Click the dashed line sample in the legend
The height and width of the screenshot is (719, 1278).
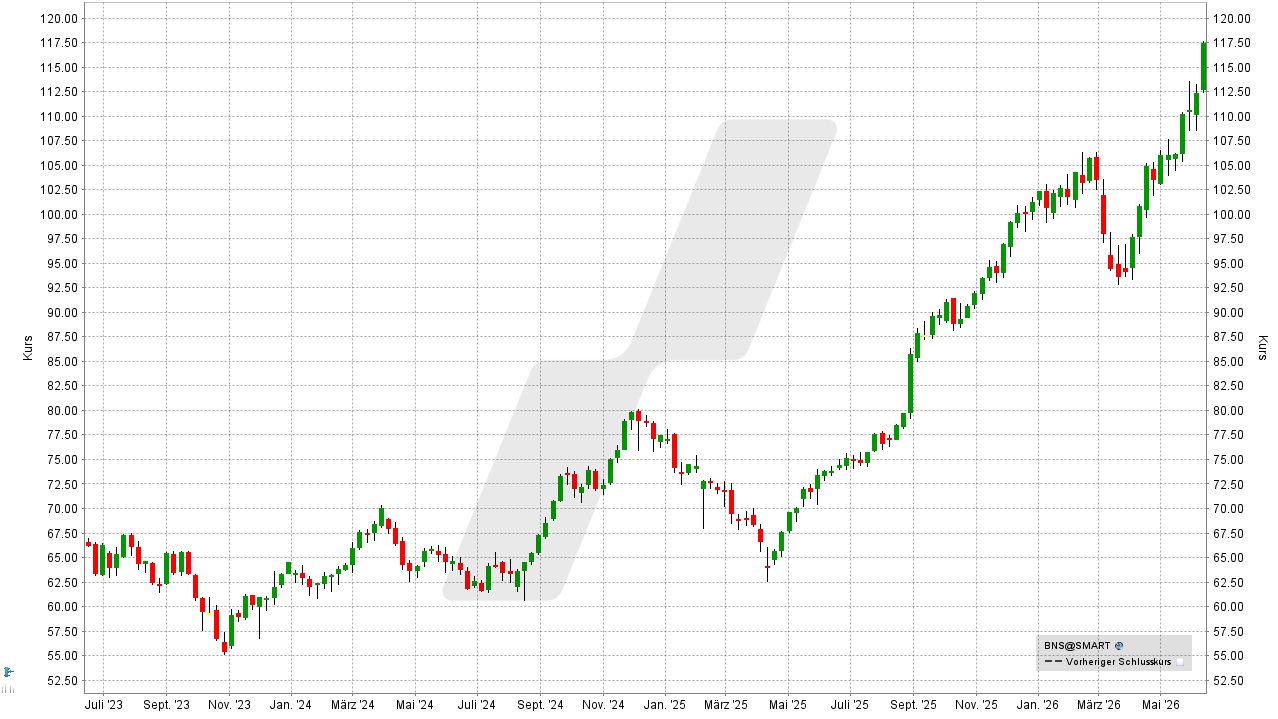pos(1052,661)
